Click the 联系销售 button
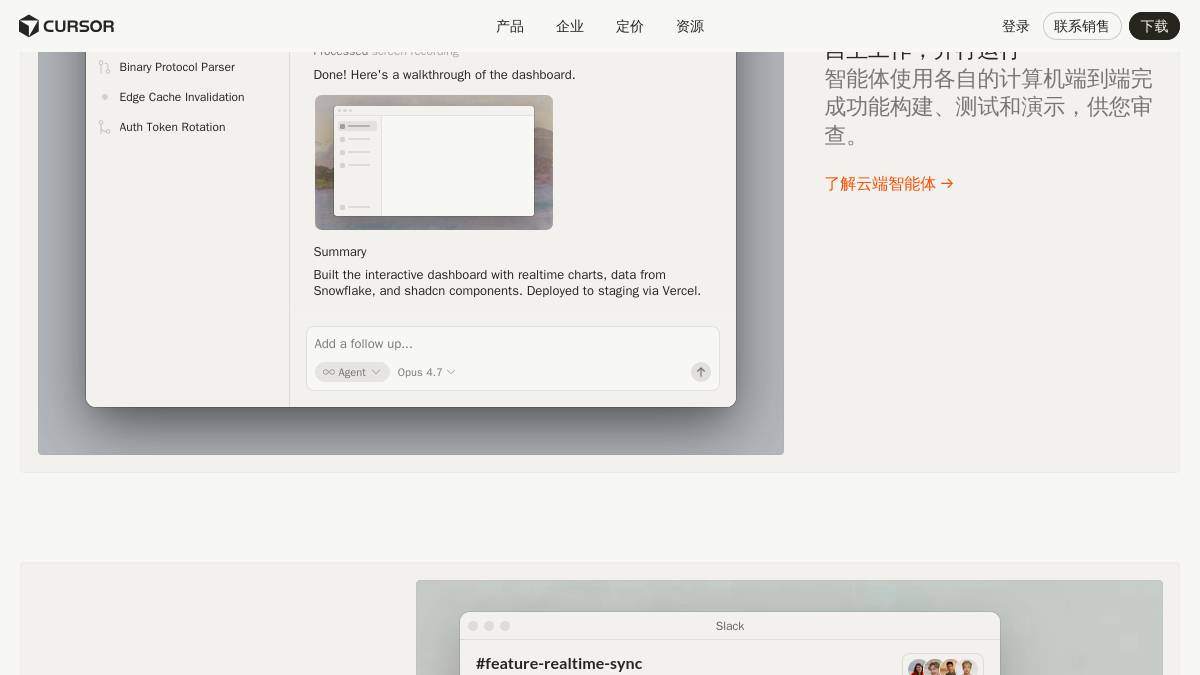1200x675 pixels. (1082, 26)
